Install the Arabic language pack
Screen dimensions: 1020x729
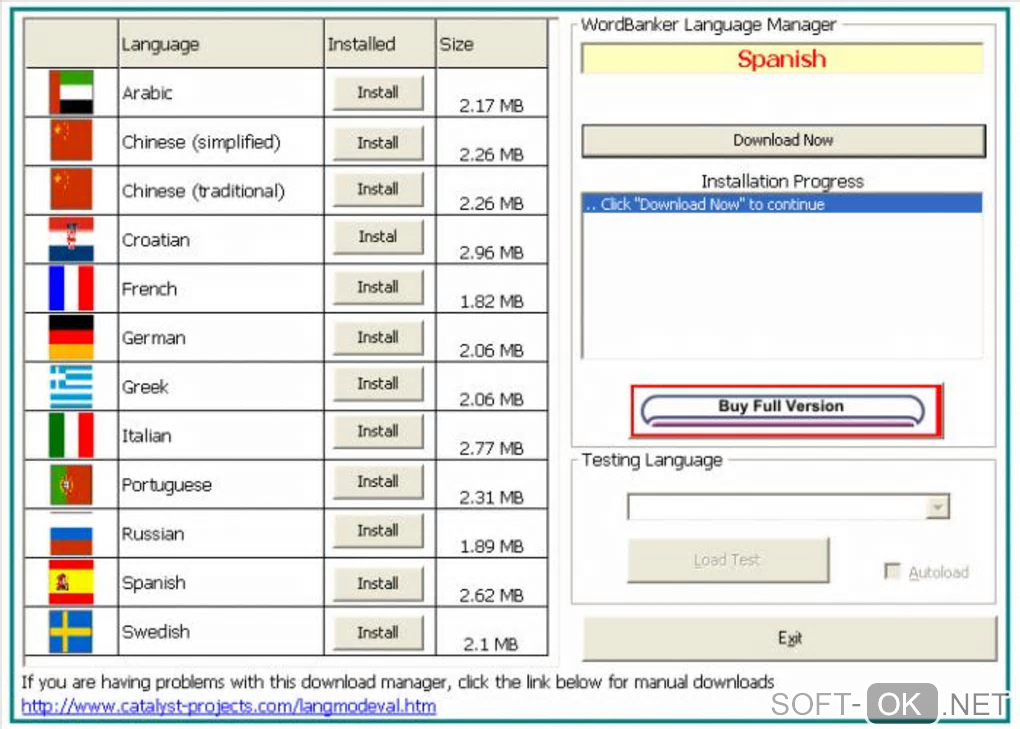[378, 92]
